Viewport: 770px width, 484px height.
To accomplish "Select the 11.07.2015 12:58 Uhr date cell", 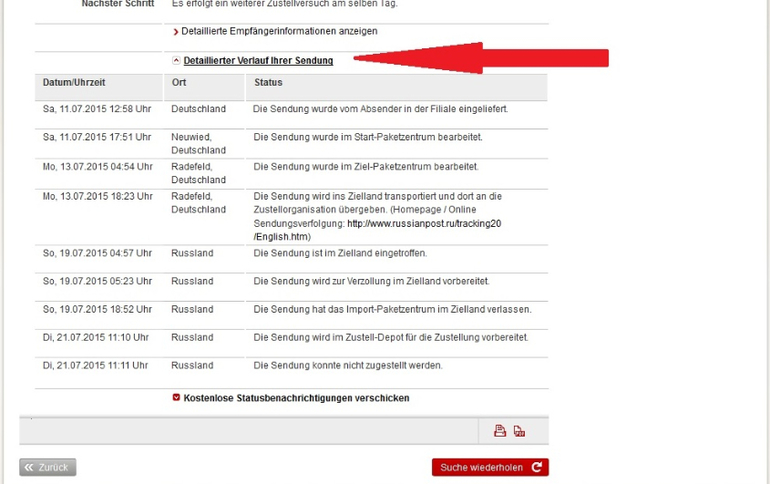I will (94, 109).
